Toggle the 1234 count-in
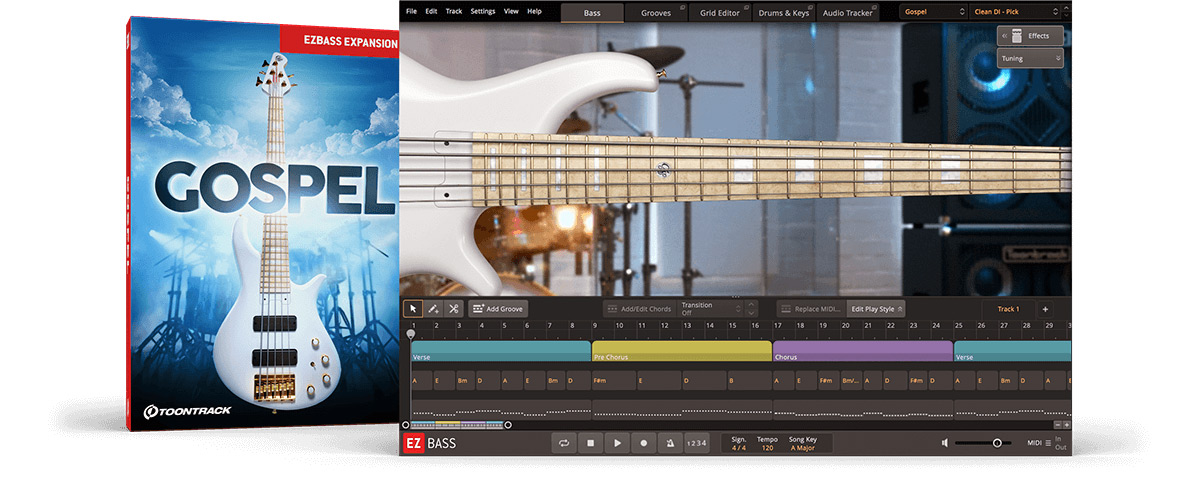The width and height of the screenshot is (1200, 488). point(697,443)
